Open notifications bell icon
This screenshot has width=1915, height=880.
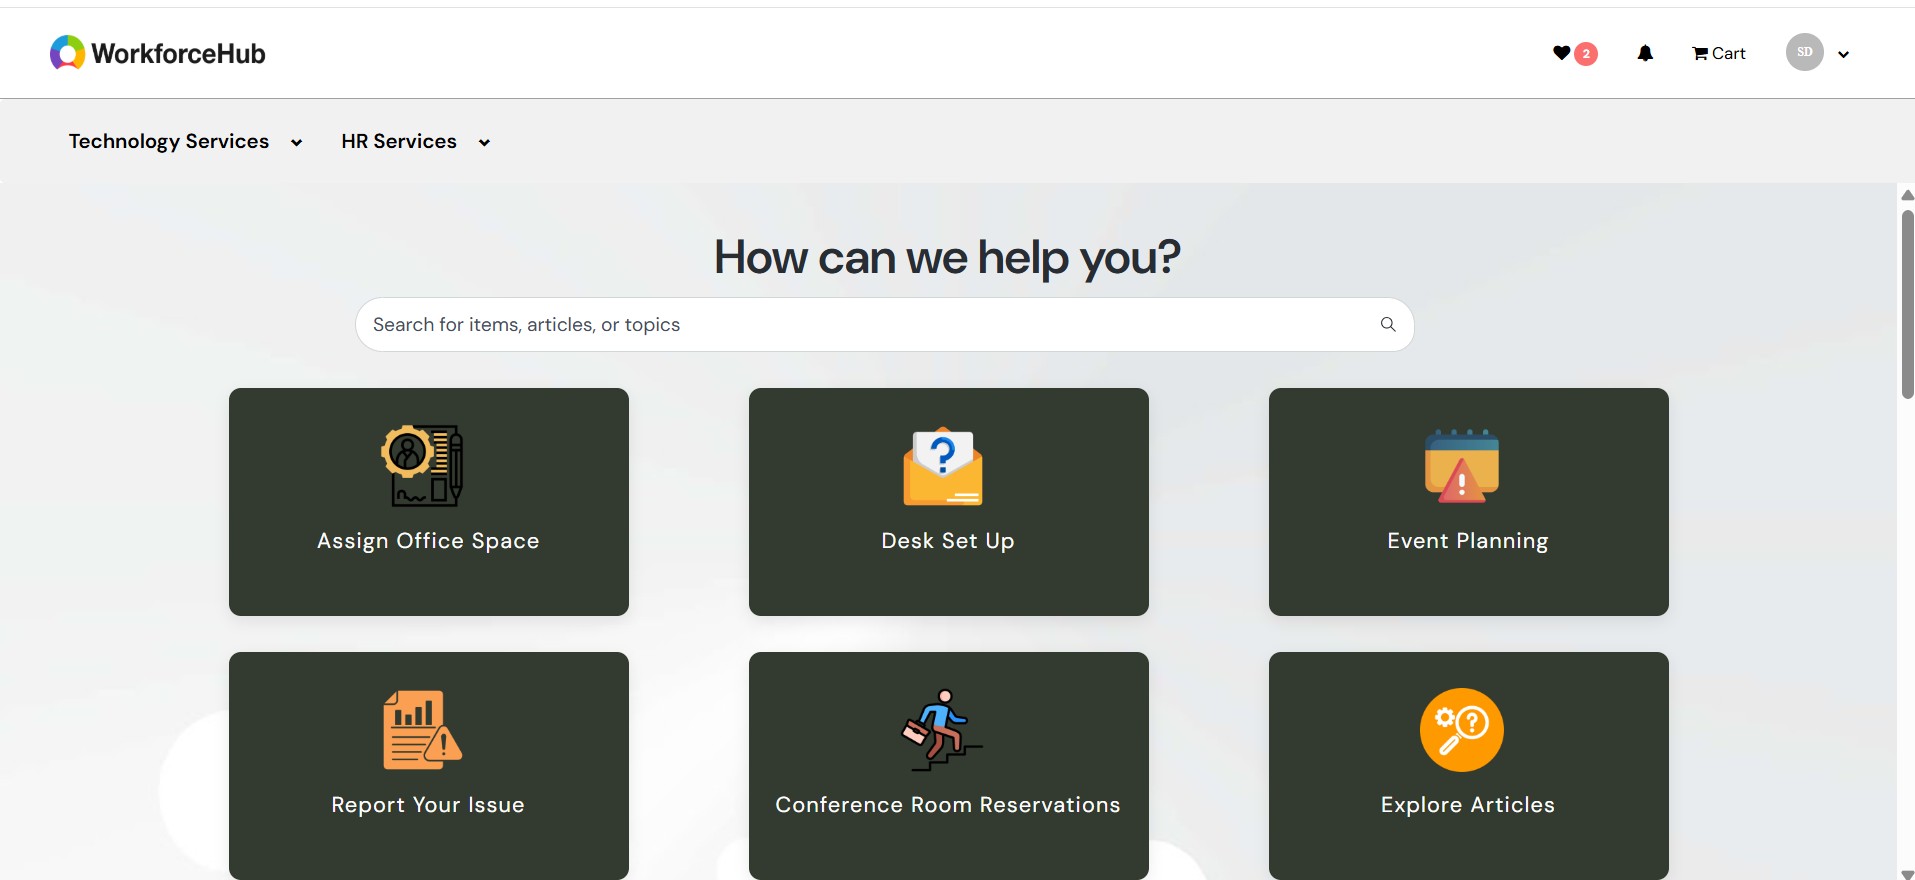pyautogui.click(x=1645, y=53)
